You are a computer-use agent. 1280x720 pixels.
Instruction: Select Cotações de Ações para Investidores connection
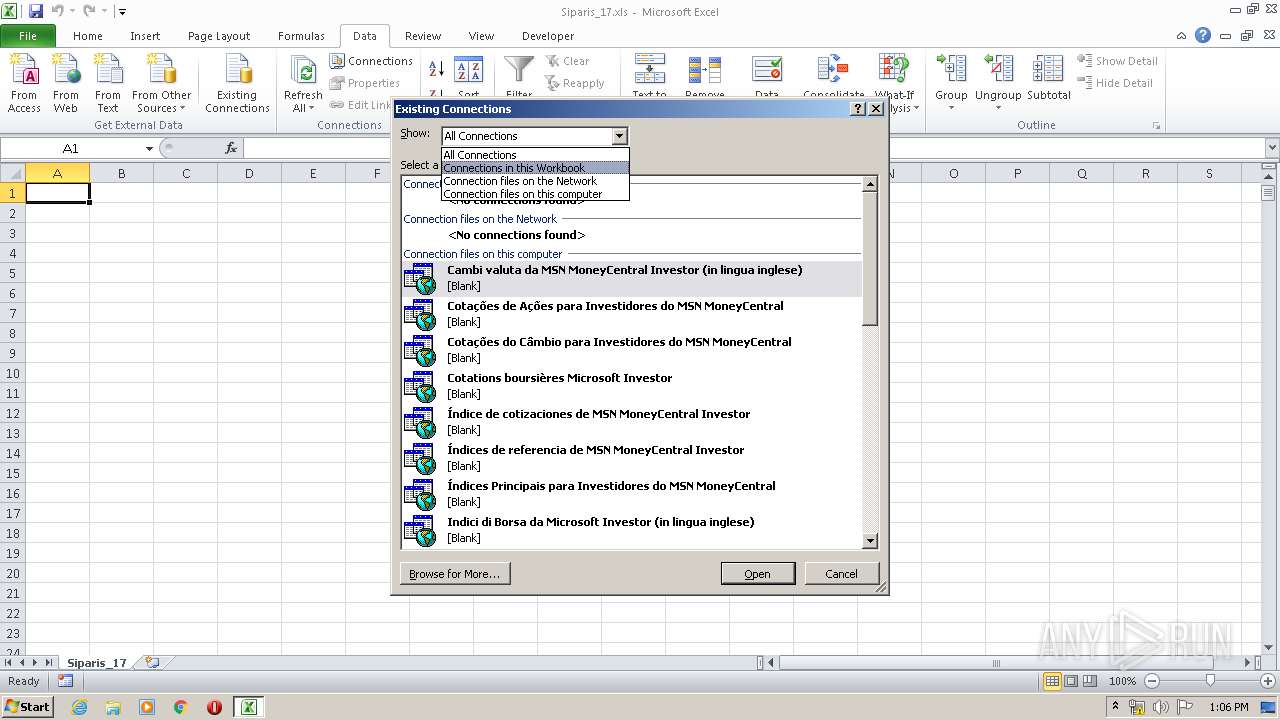point(631,314)
